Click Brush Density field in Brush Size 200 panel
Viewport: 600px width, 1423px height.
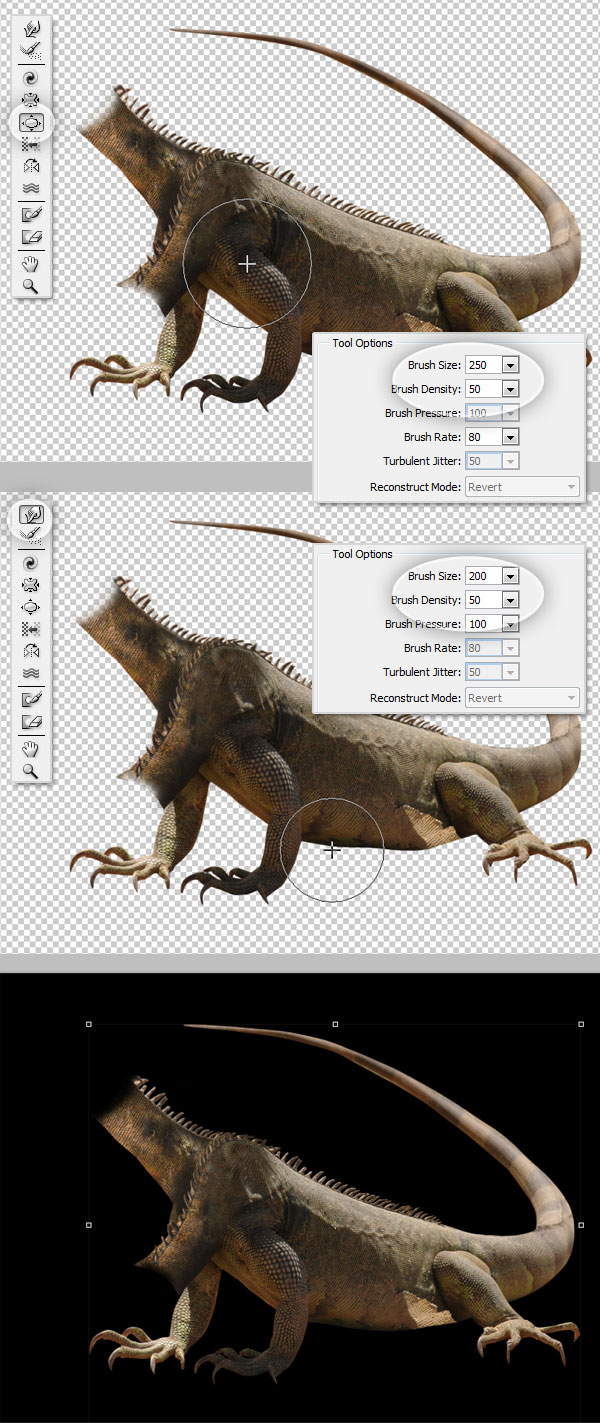(x=483, y=600)
